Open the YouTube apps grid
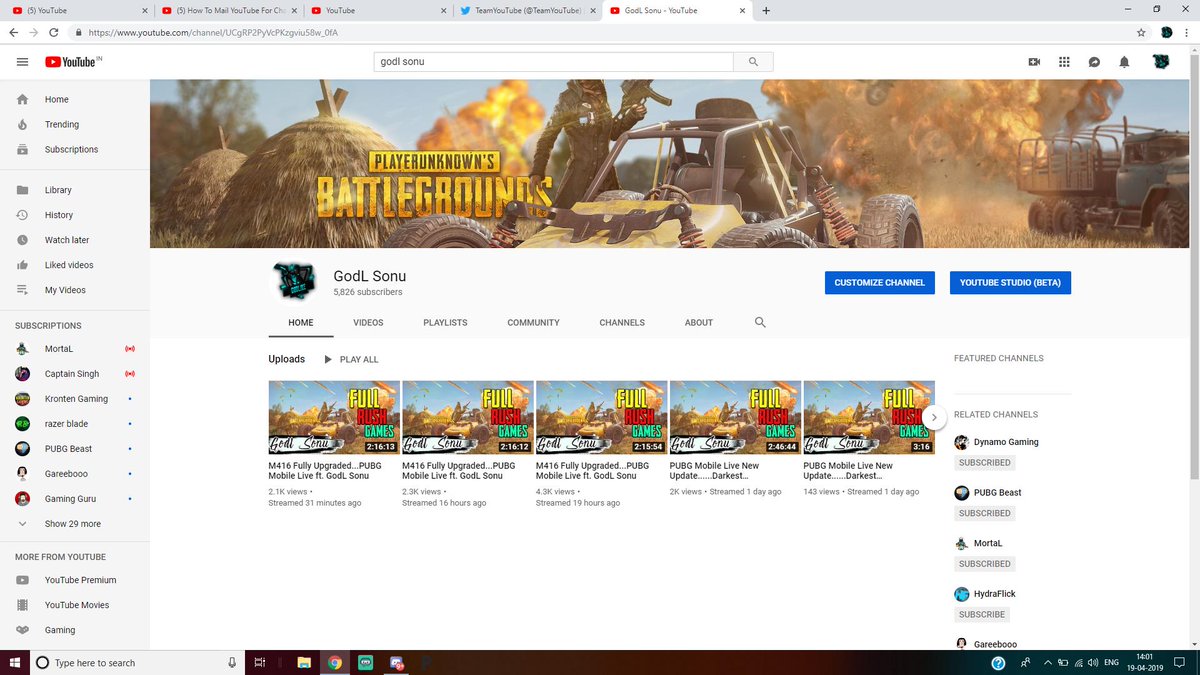Image resolution: width=1200 pixels, height=675 pixels. click(1064, 62)
